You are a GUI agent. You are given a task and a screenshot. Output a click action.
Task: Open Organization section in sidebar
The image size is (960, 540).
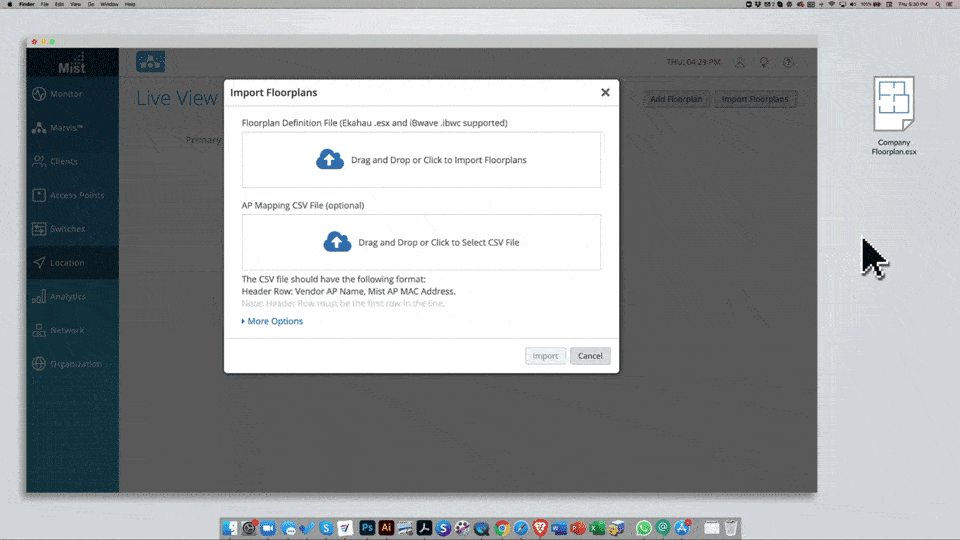[75, 364]
